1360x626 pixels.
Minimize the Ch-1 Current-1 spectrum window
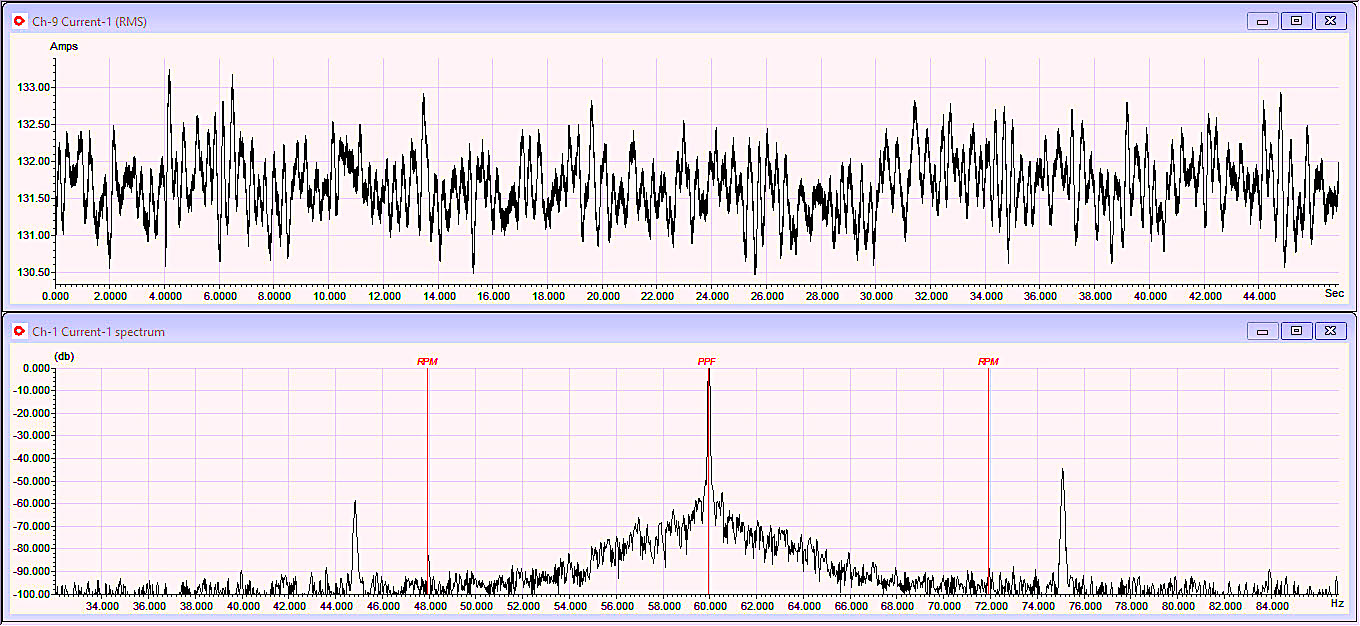[x=1264, y=331]
